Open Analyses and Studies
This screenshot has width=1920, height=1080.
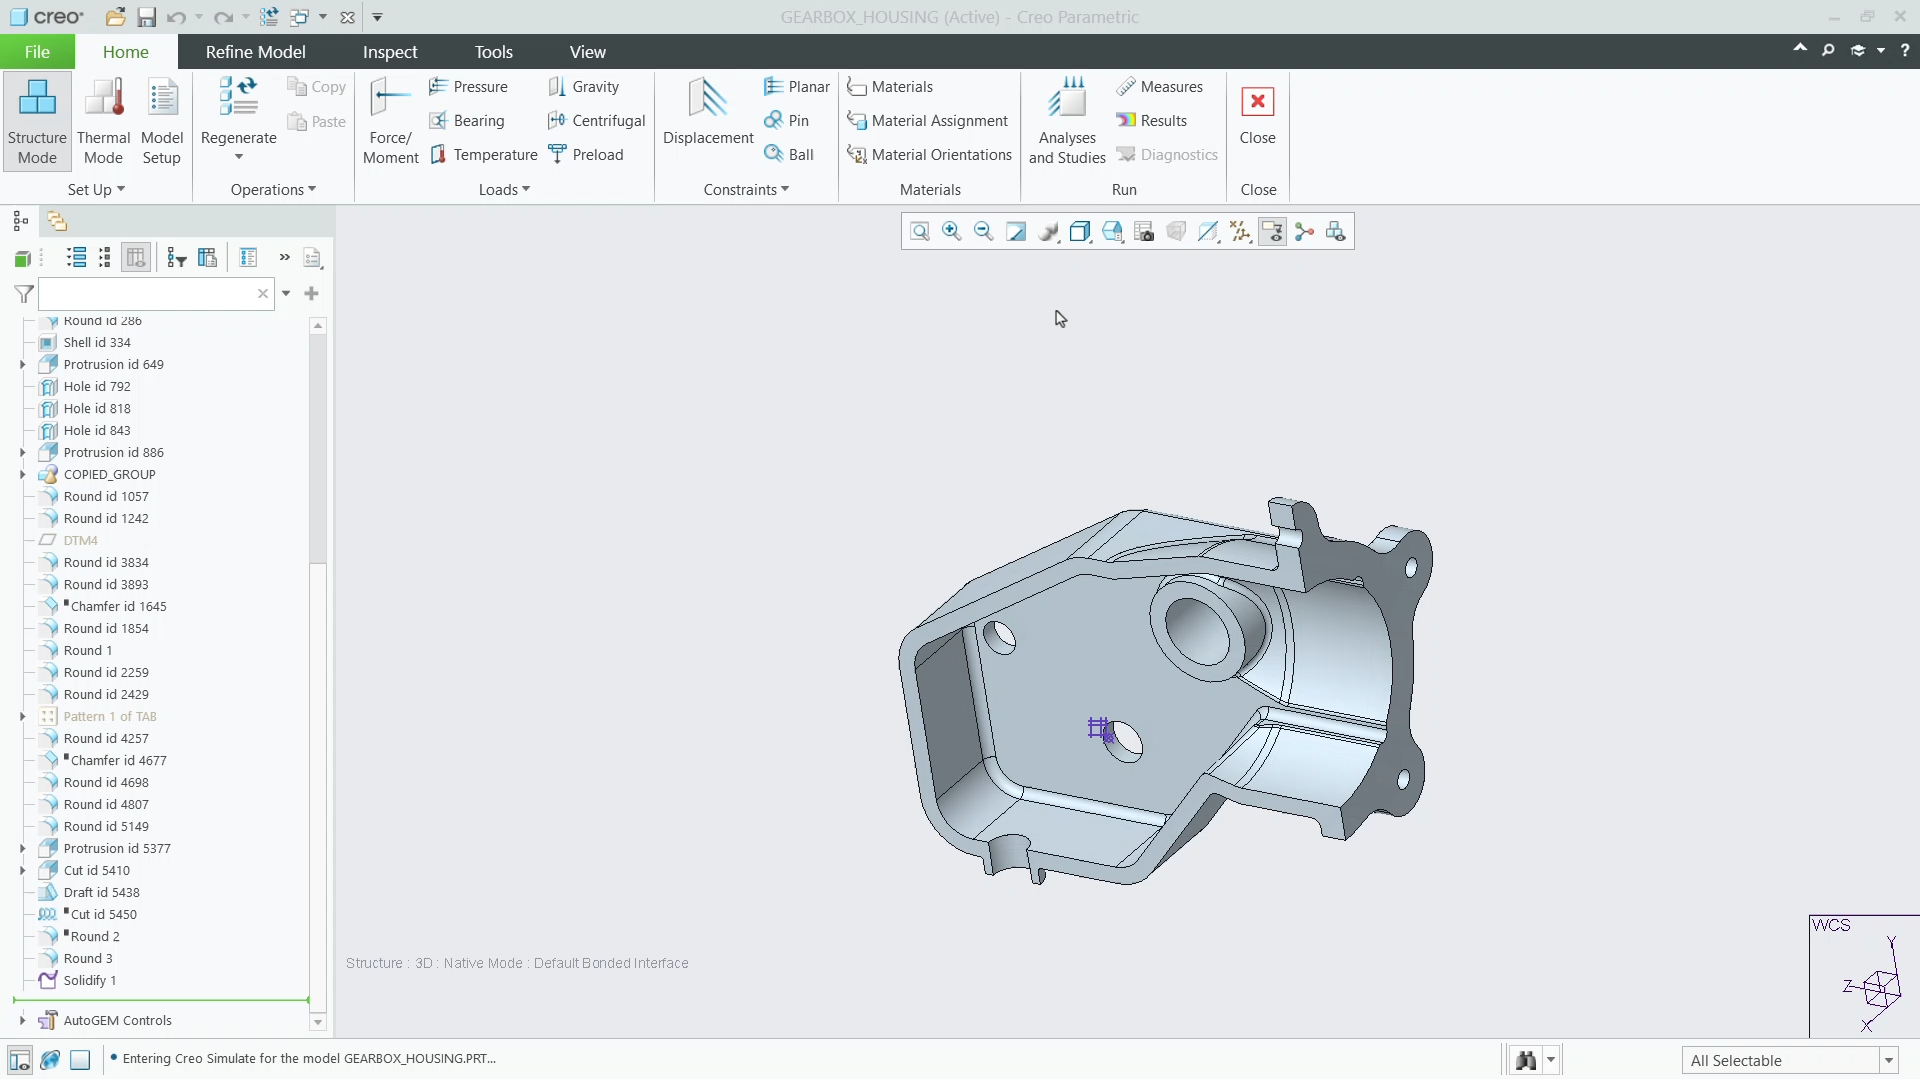1067,122
